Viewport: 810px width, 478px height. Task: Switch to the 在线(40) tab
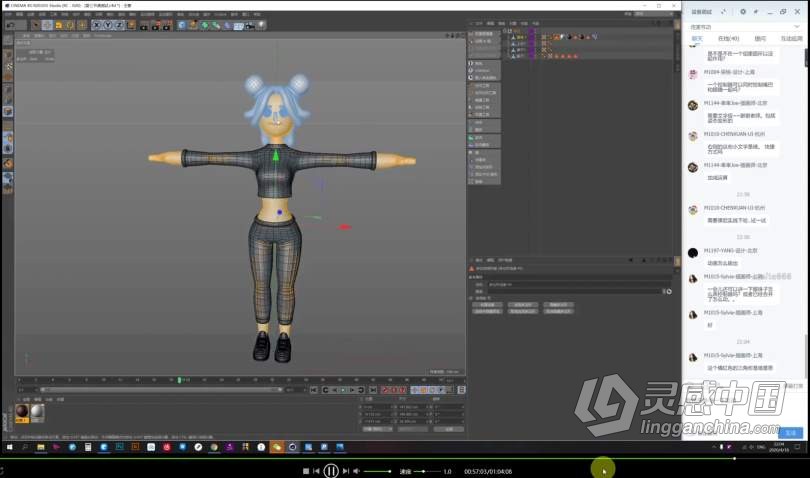tap(728, 39)
